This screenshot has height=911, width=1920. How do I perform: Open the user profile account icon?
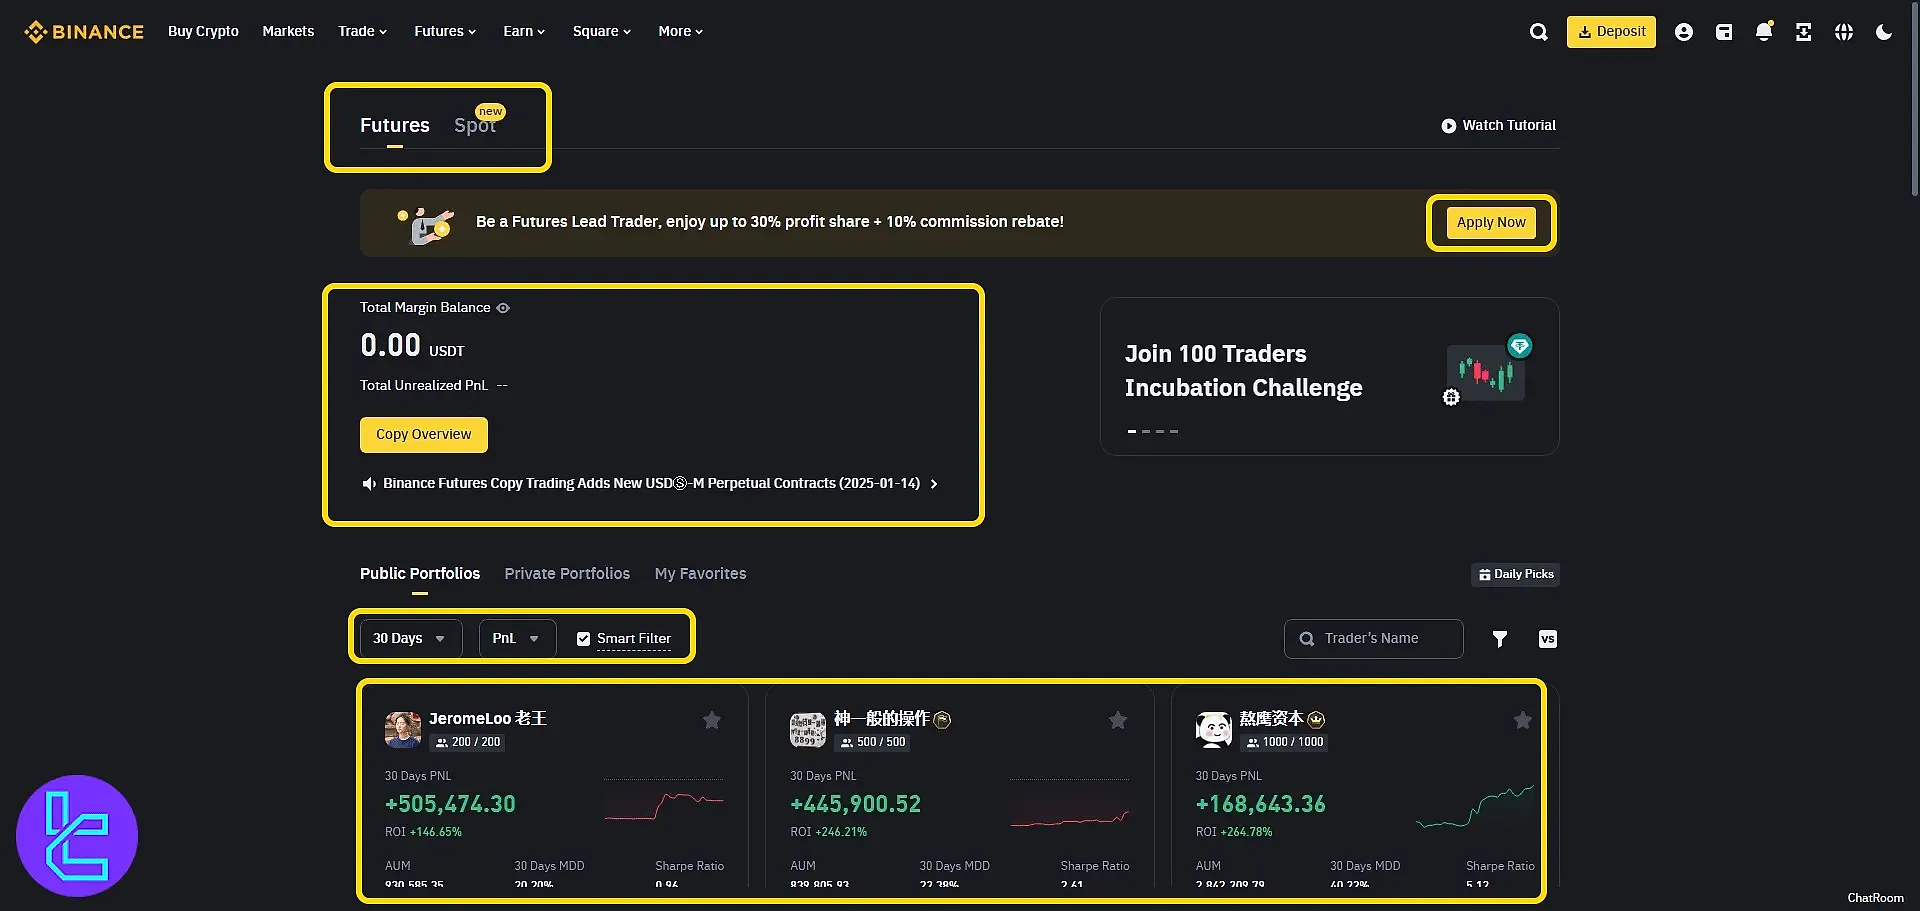[x=1684, y=32]
